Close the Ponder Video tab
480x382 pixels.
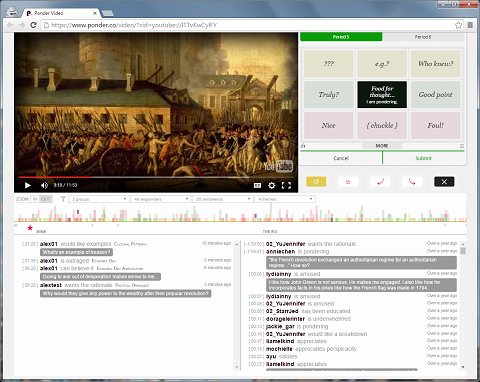[95, 13]
